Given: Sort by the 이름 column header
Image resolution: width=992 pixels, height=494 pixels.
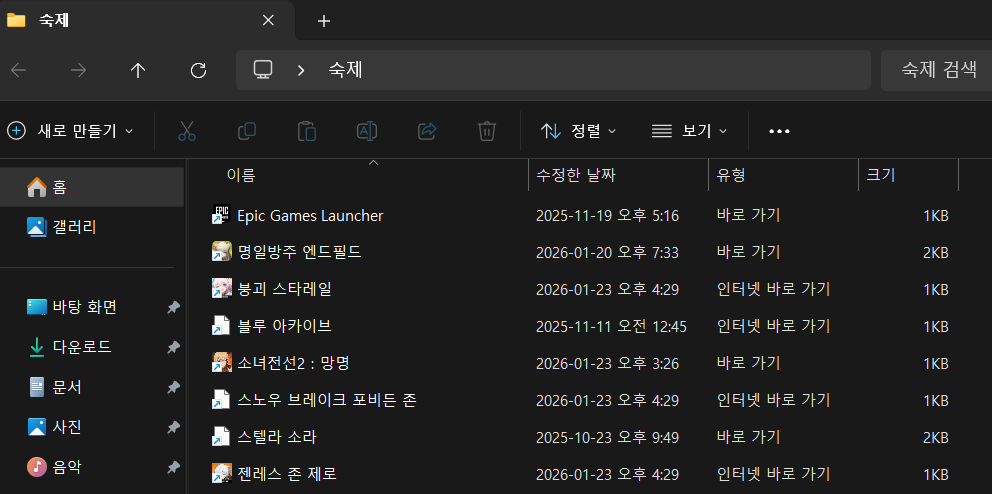Looking at the screenshot, I should click(240, 175).
